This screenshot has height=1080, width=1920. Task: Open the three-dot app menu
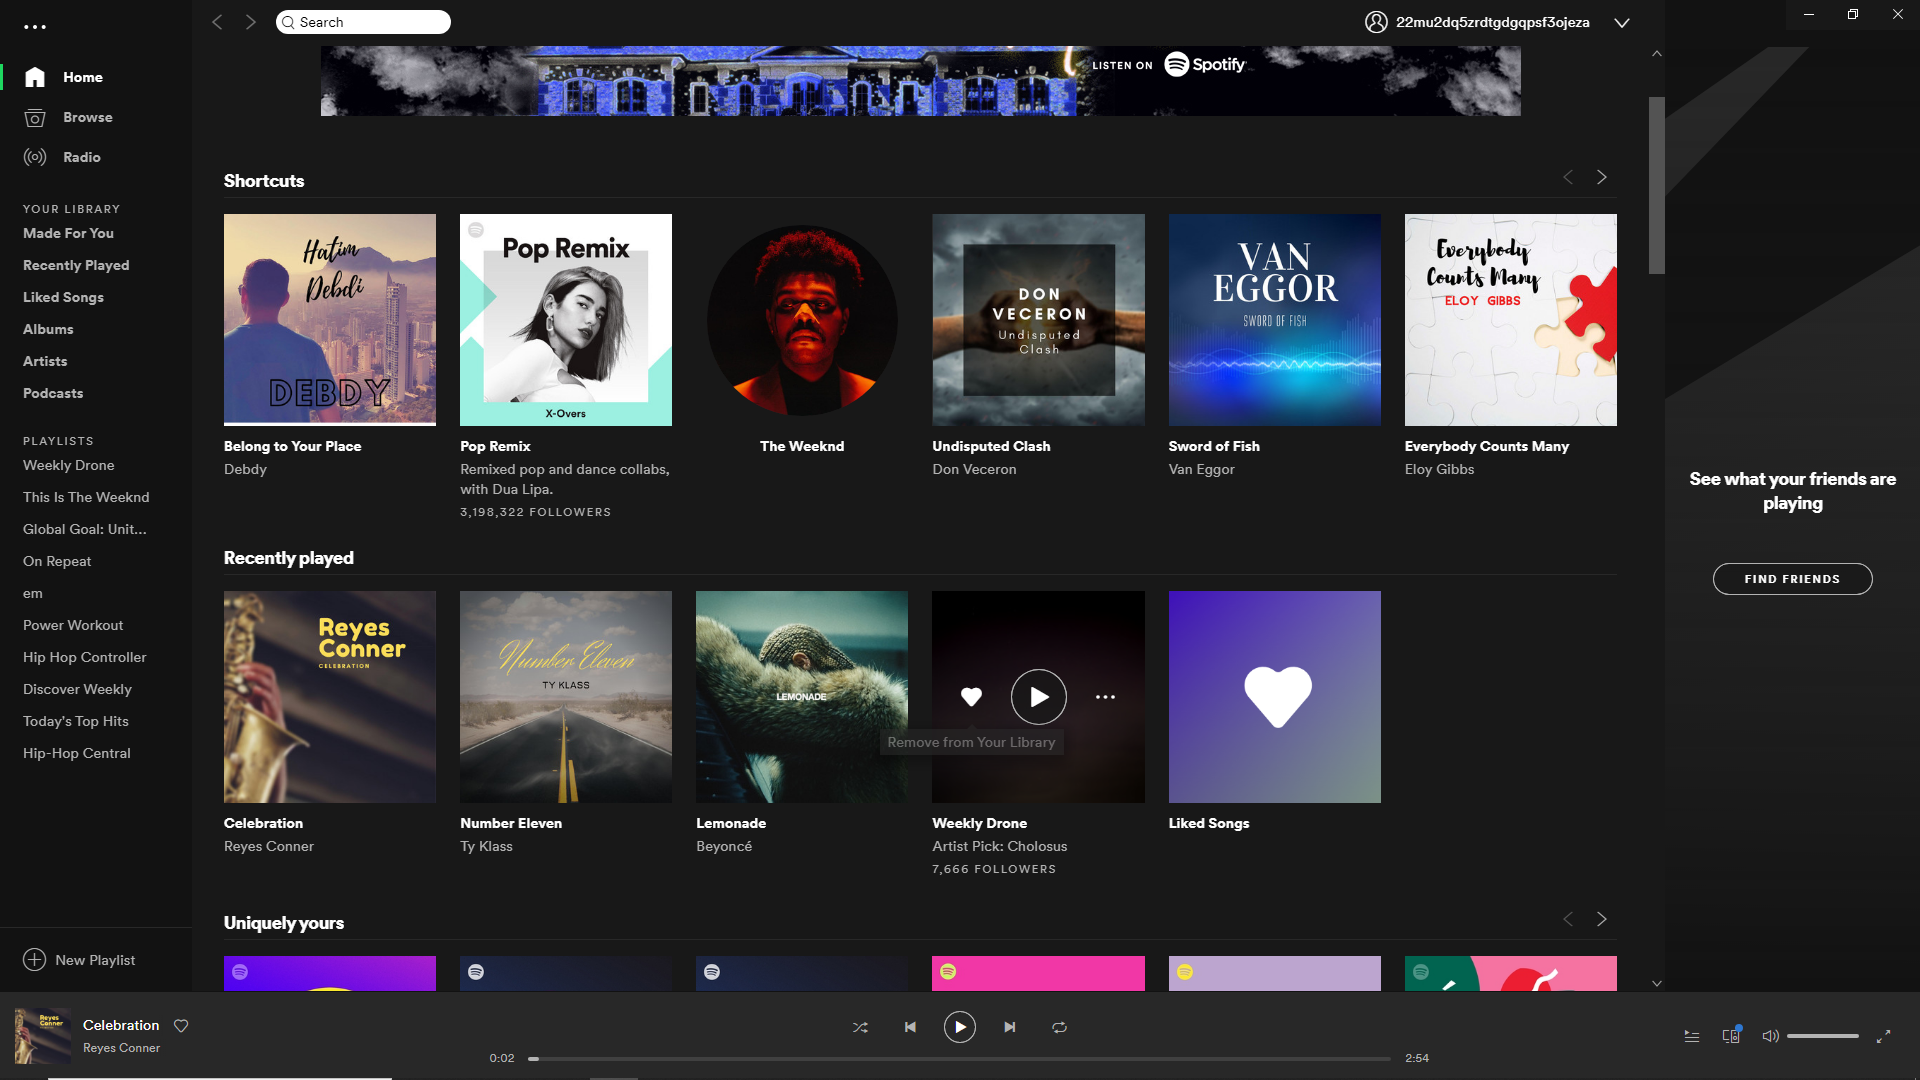[35, 27]
